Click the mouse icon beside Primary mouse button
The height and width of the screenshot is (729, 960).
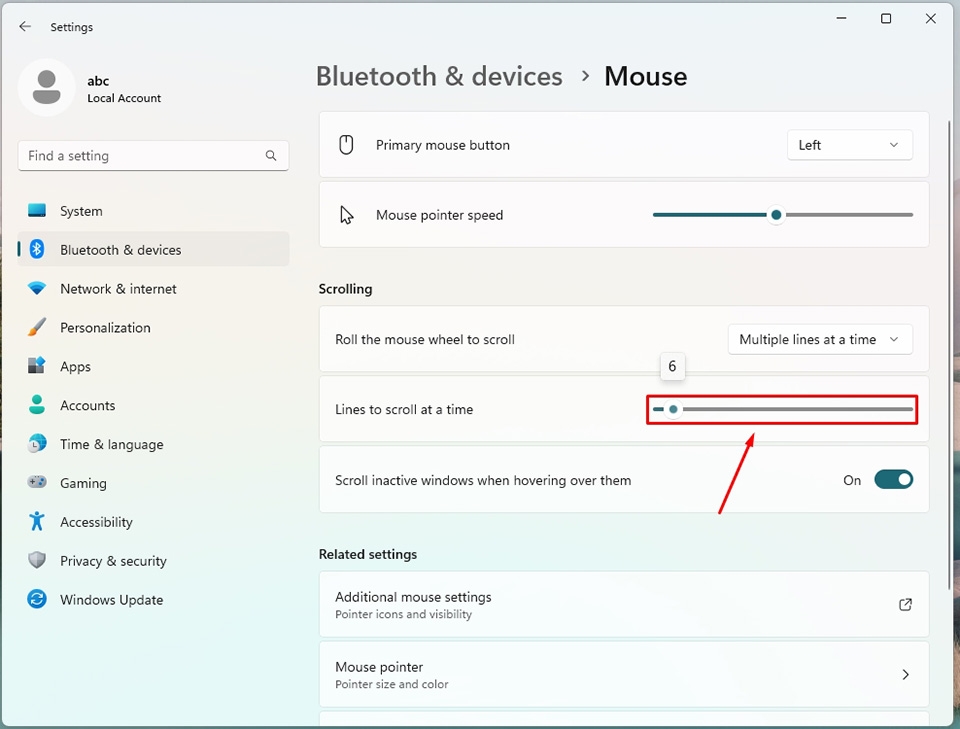pyautogui.click(x=347, y=145)
